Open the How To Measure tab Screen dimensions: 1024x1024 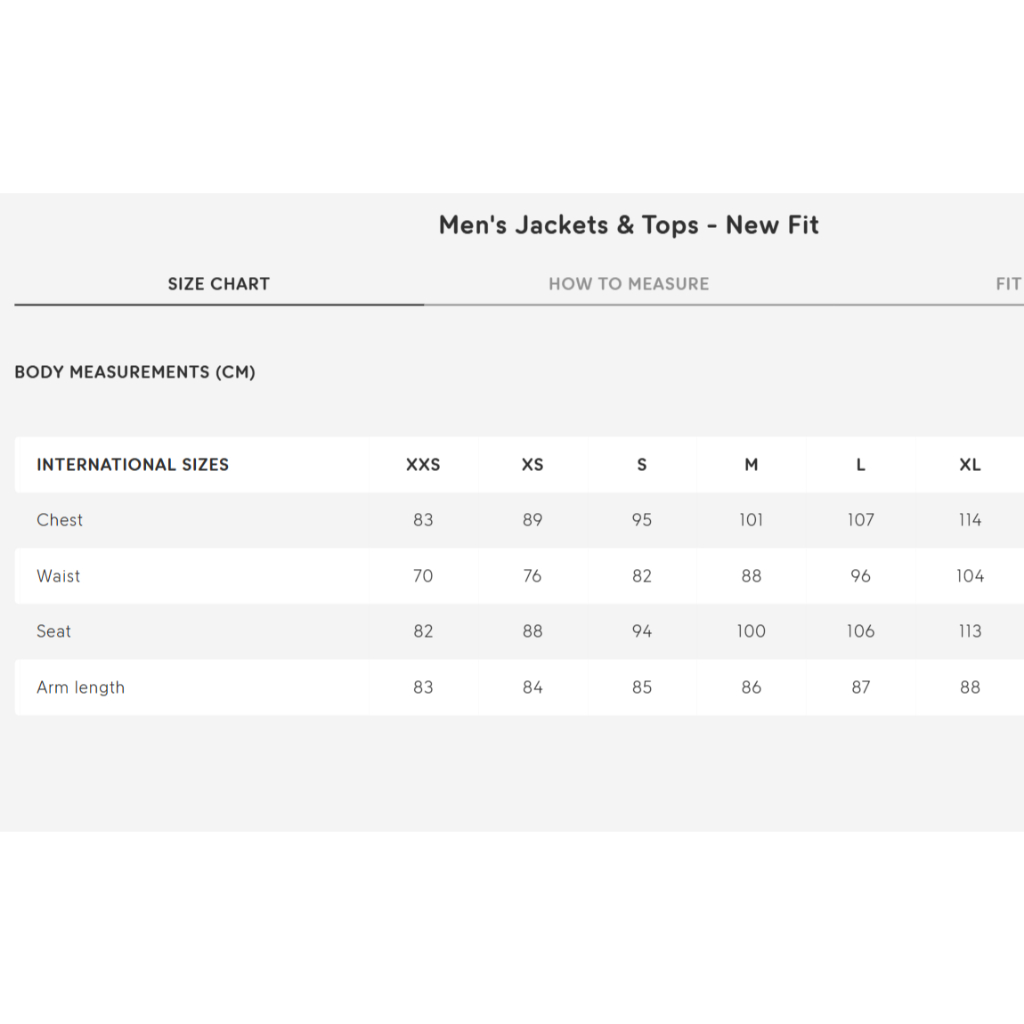(629, 284)
